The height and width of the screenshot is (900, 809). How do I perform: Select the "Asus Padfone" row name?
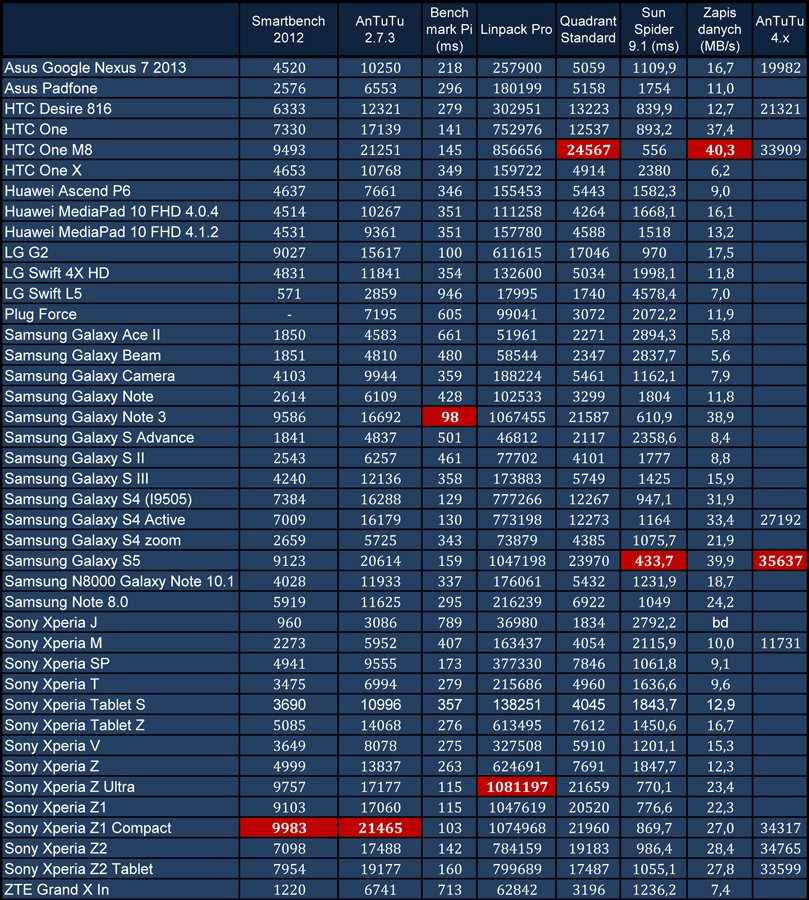tap(51, 88)
